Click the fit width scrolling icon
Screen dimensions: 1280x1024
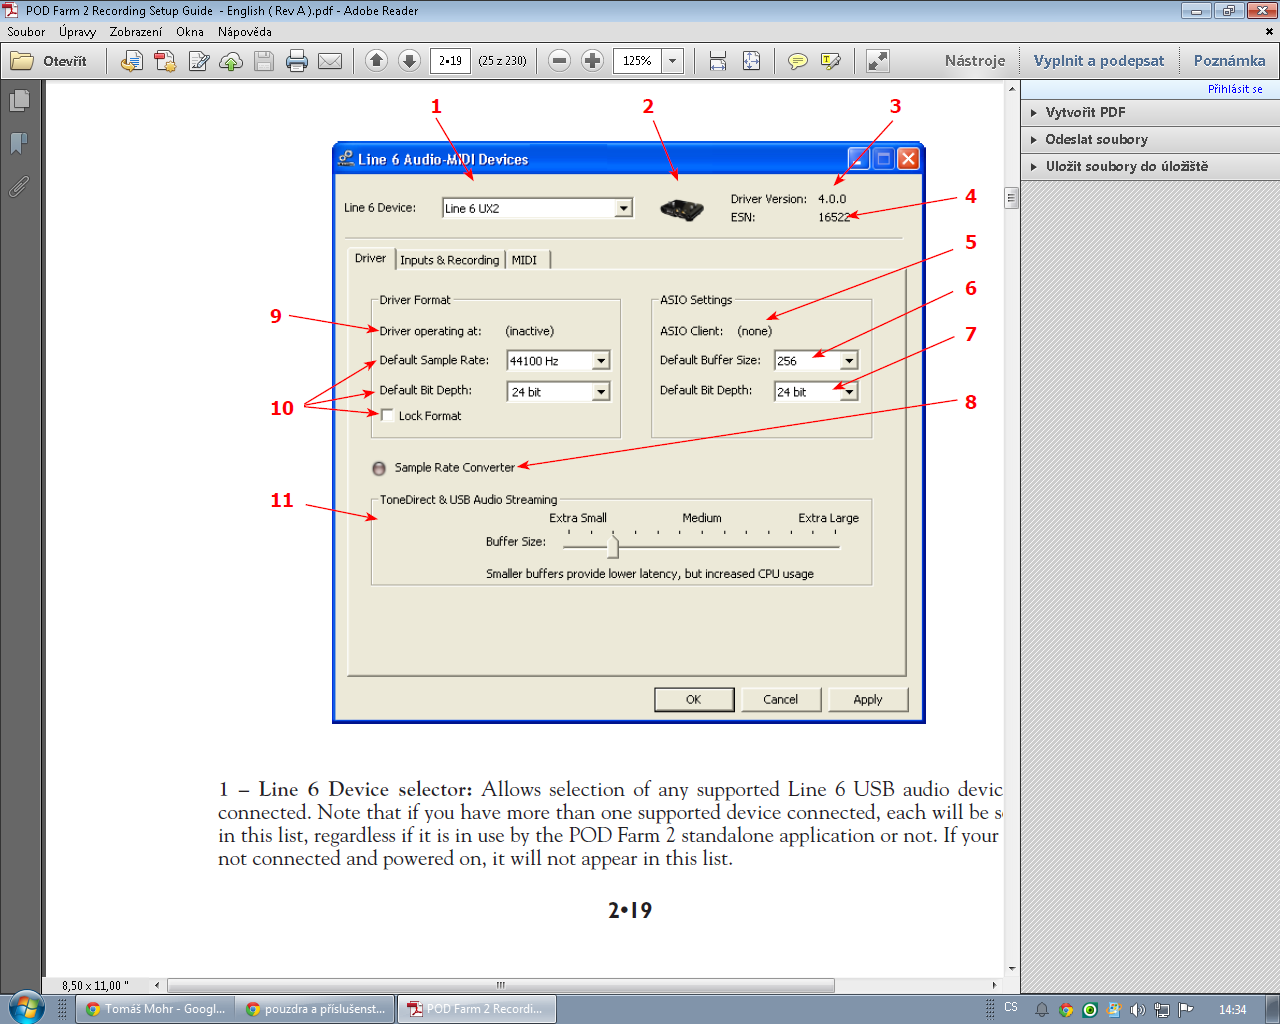tap(718, 61)
